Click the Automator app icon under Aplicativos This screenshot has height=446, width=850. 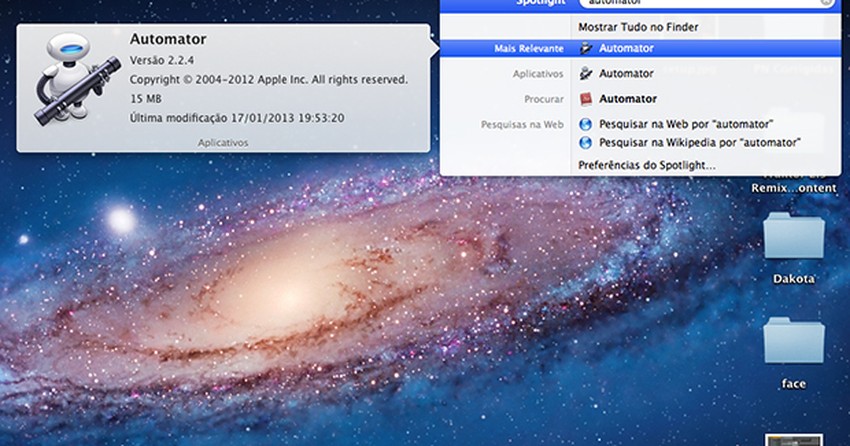pos(585,73)
